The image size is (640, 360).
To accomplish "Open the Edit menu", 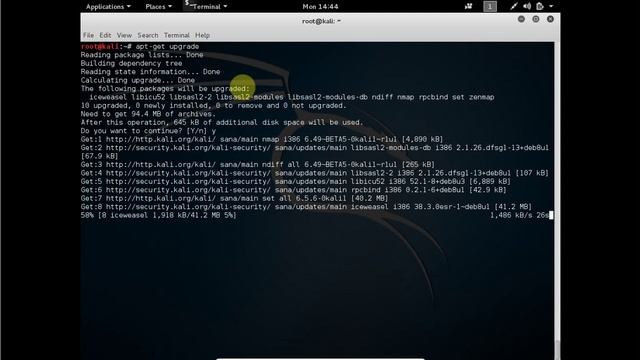I will click(x=105, y=36).
